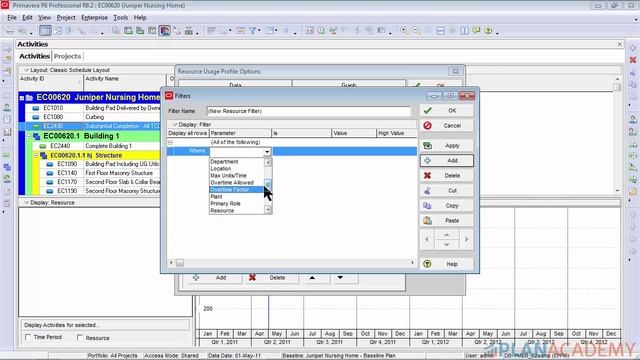Click the Zoom In magnifier icon
The image size is (640, 360).
(x=404, y=31)
